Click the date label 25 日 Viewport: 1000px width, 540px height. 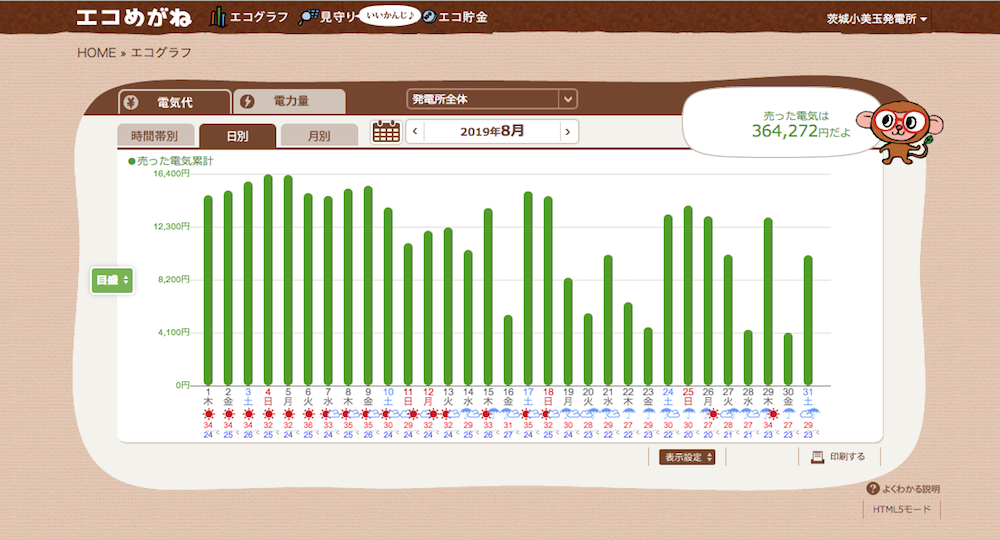(688, 397)
